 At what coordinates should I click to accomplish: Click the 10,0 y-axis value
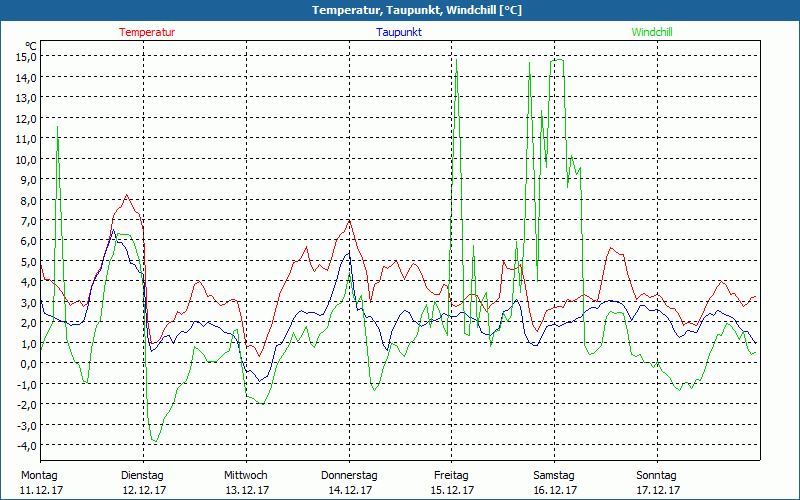[27, 159]
